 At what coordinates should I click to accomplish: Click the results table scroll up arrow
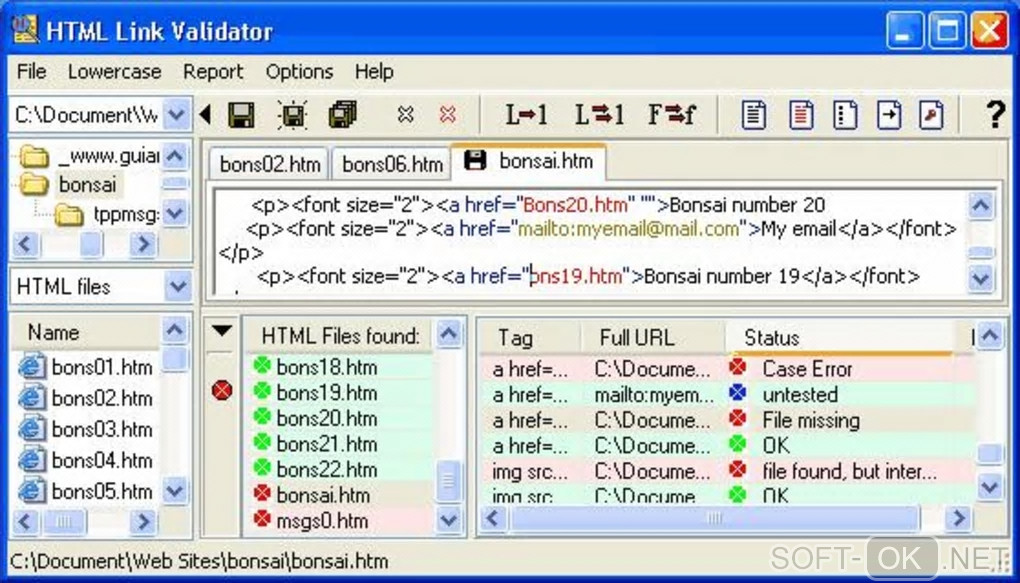pyautogui.click(x=989, y=336)
